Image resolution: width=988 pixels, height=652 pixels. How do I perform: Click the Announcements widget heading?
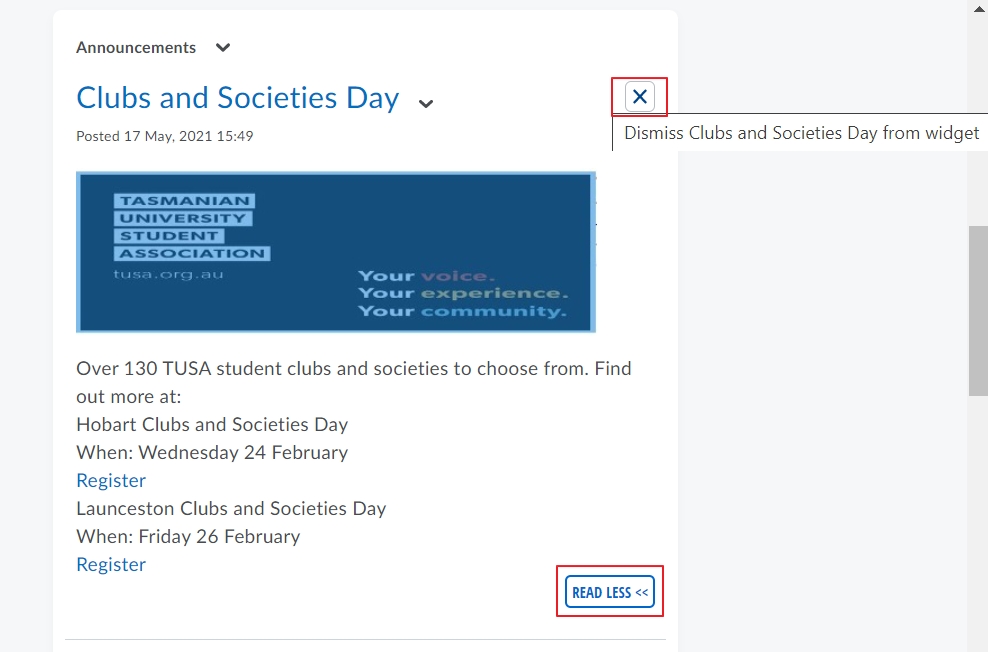(136, 48)
